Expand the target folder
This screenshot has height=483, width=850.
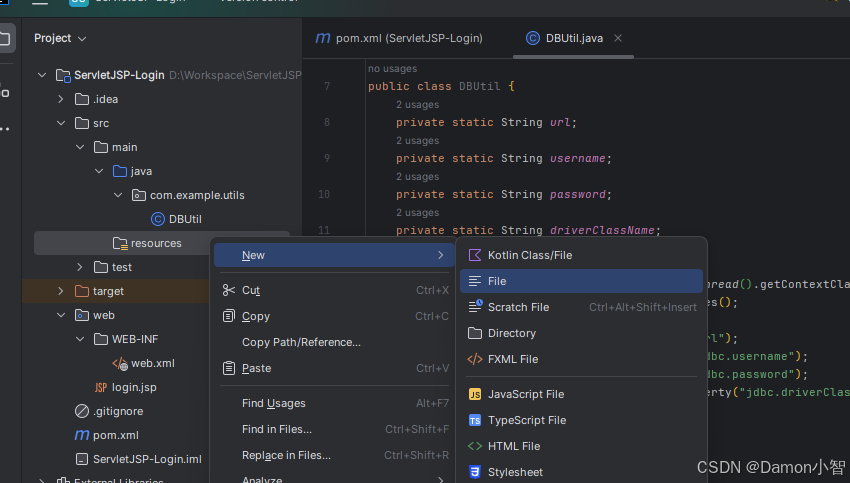point(61,291)
